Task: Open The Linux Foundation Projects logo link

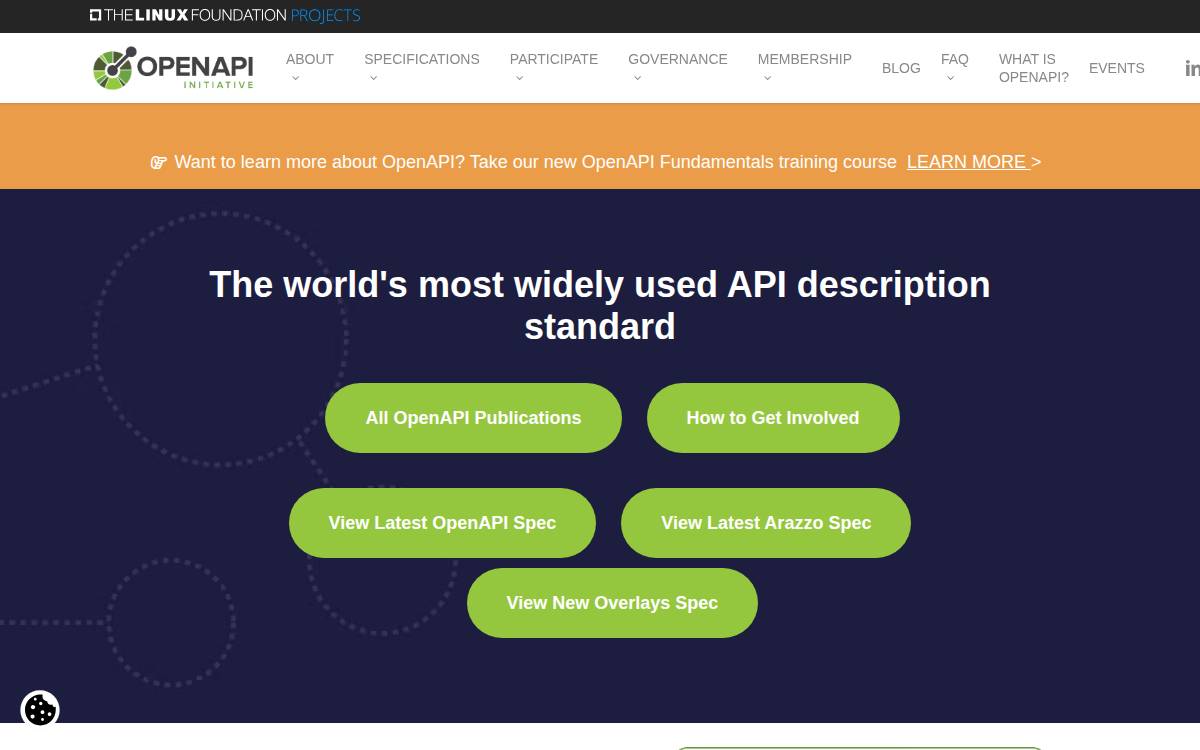Action: coord(225,15)
